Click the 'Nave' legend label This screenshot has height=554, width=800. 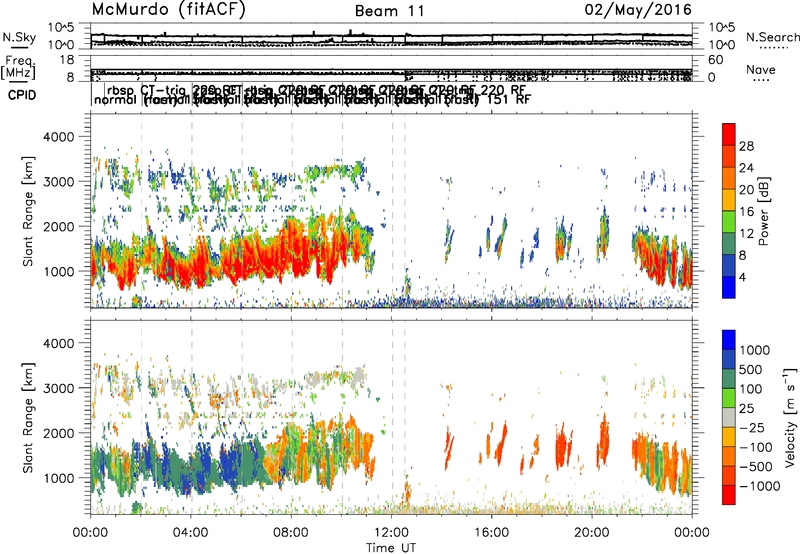point(761,69)
